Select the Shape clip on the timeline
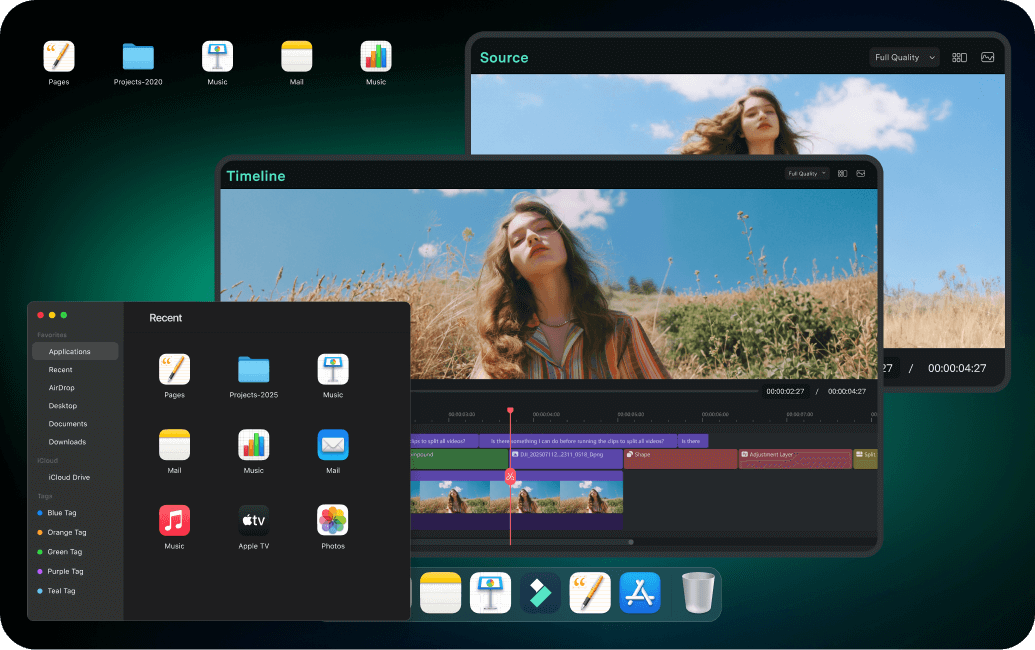 point(680,459)
